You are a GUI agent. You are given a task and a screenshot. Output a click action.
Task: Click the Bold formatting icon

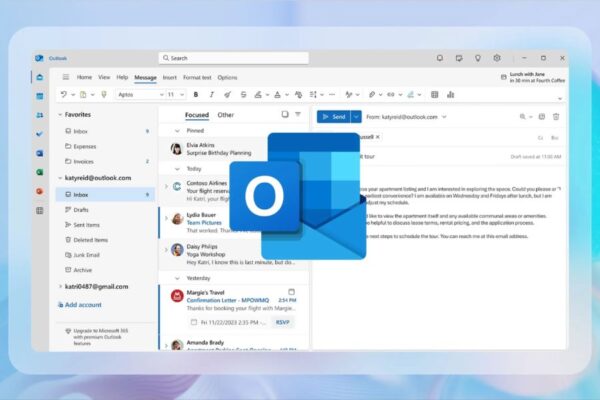click(x=195, y=94)
